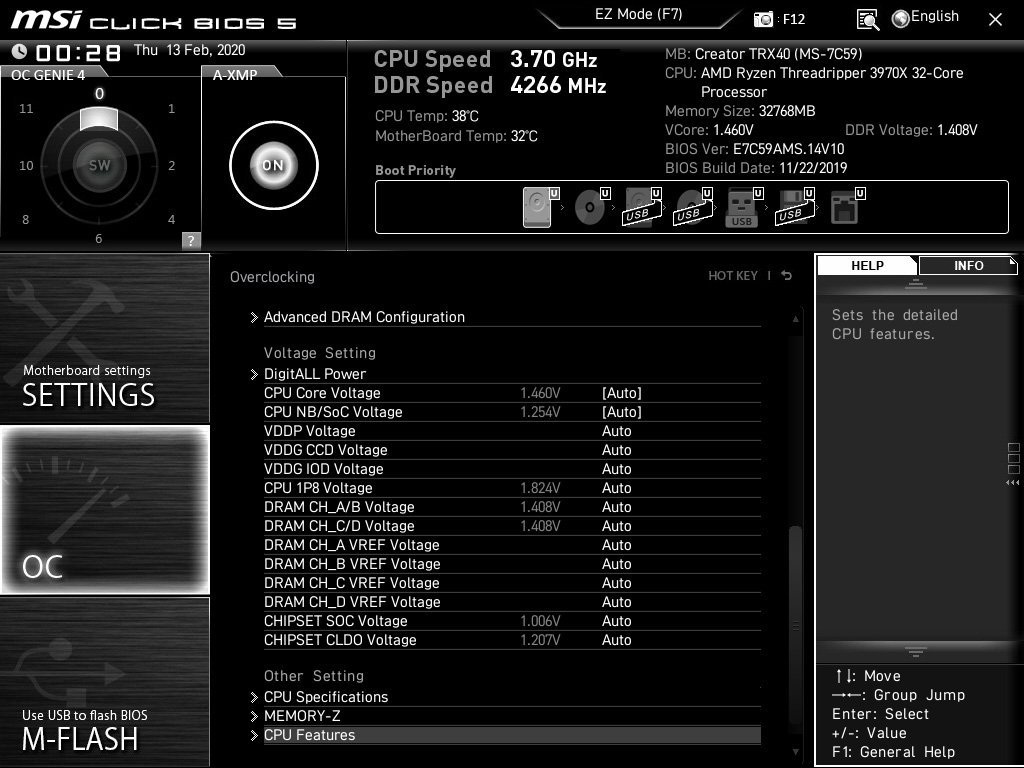1024x768 pixels.
Task: Open CPU Core Voltage [Auto] dropdown
Action: (621, 393)
